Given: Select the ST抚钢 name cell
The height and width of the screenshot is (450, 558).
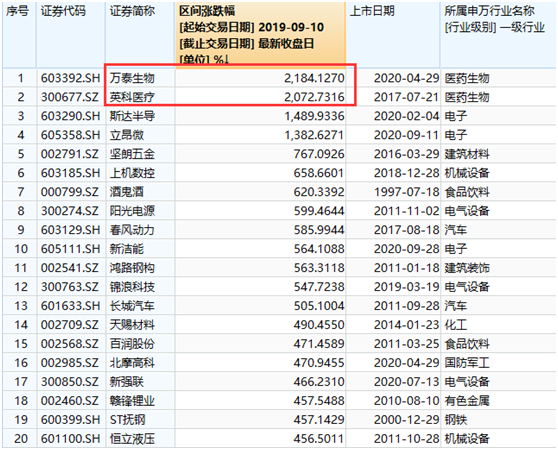Looking at the screenshot, I should pyautogui.click(x=127, y=420).
